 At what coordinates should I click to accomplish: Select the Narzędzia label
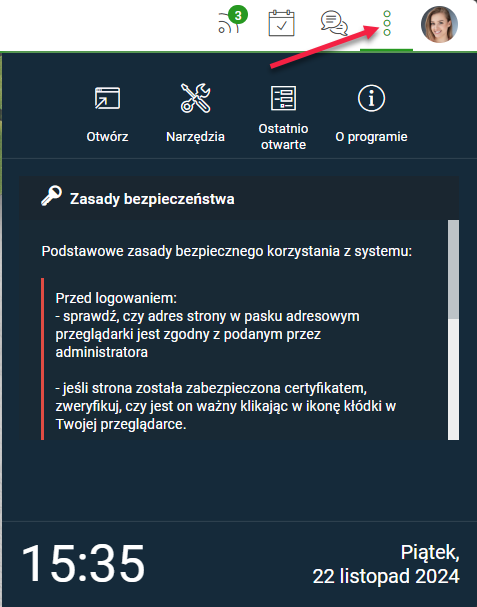click(196, 137)
